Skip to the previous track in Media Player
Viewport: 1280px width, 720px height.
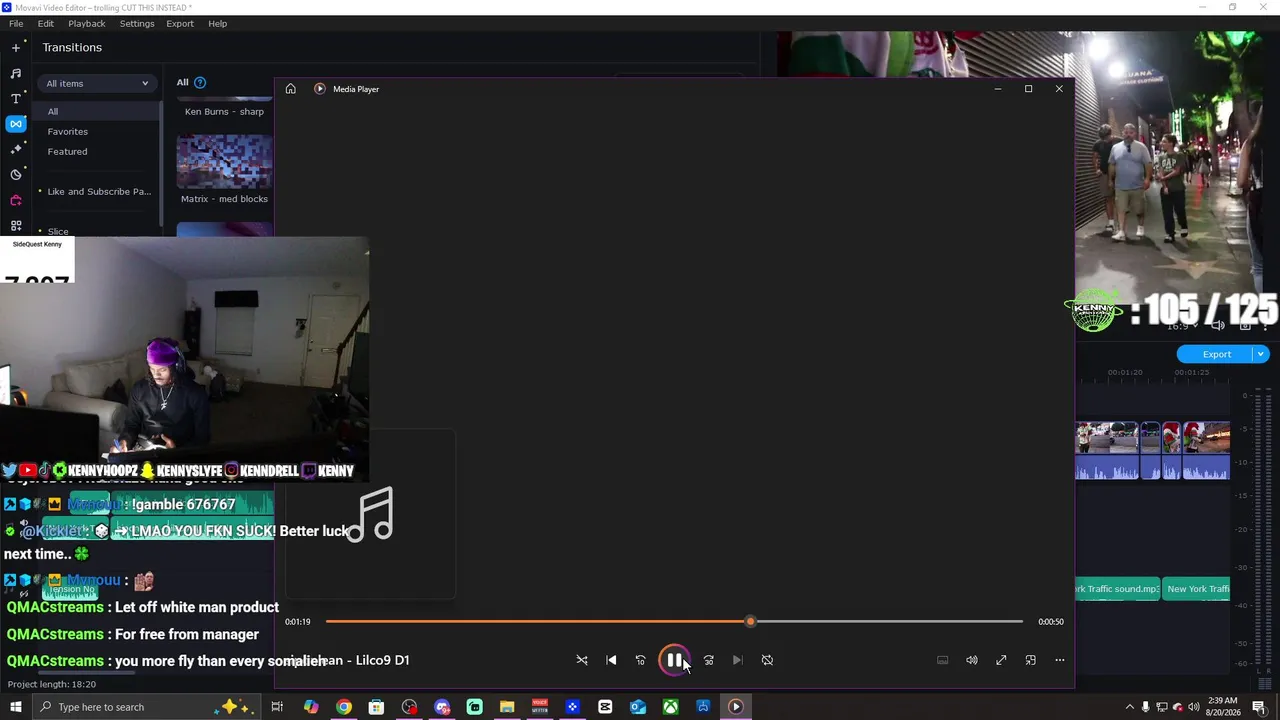click(x=612, y=660)
